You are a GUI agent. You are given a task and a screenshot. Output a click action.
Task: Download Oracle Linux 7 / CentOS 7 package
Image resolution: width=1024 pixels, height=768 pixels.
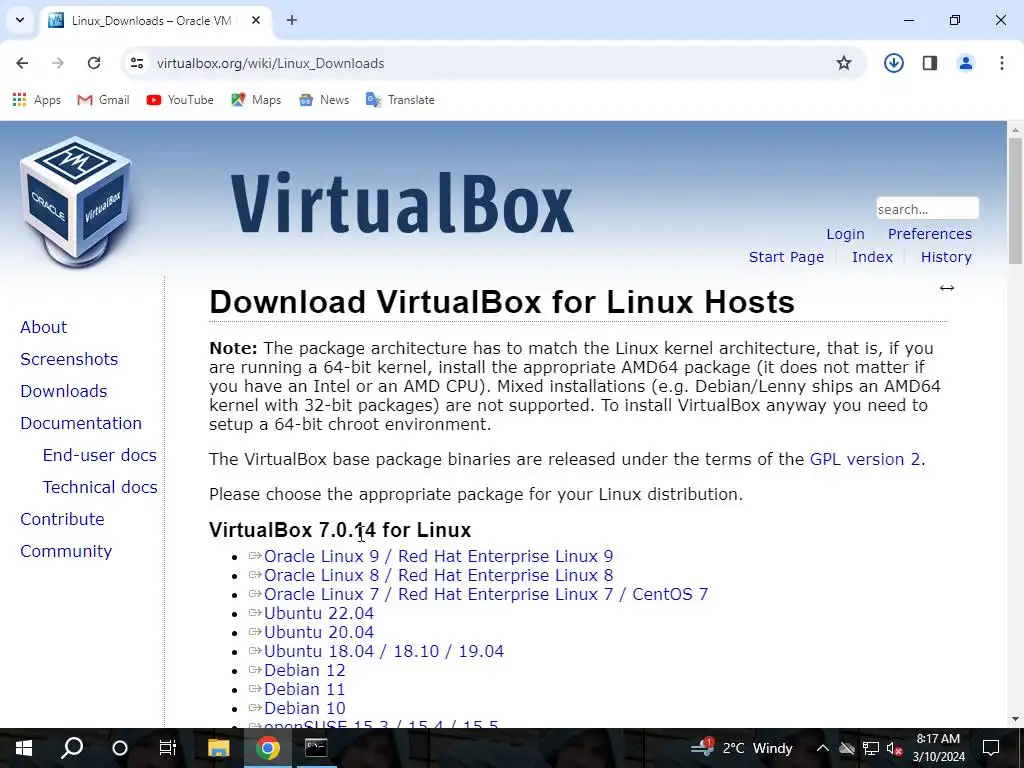[486, 594]
